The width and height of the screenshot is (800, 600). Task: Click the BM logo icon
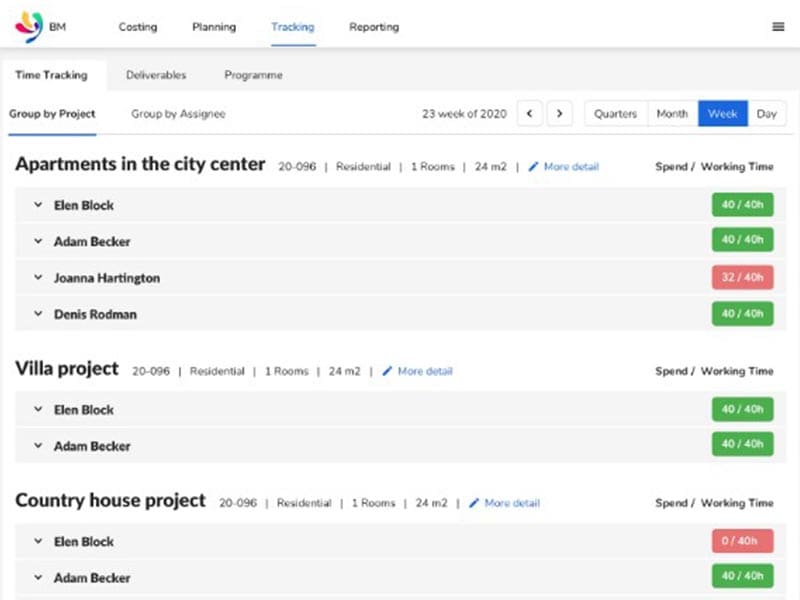[x=29, y=26]
